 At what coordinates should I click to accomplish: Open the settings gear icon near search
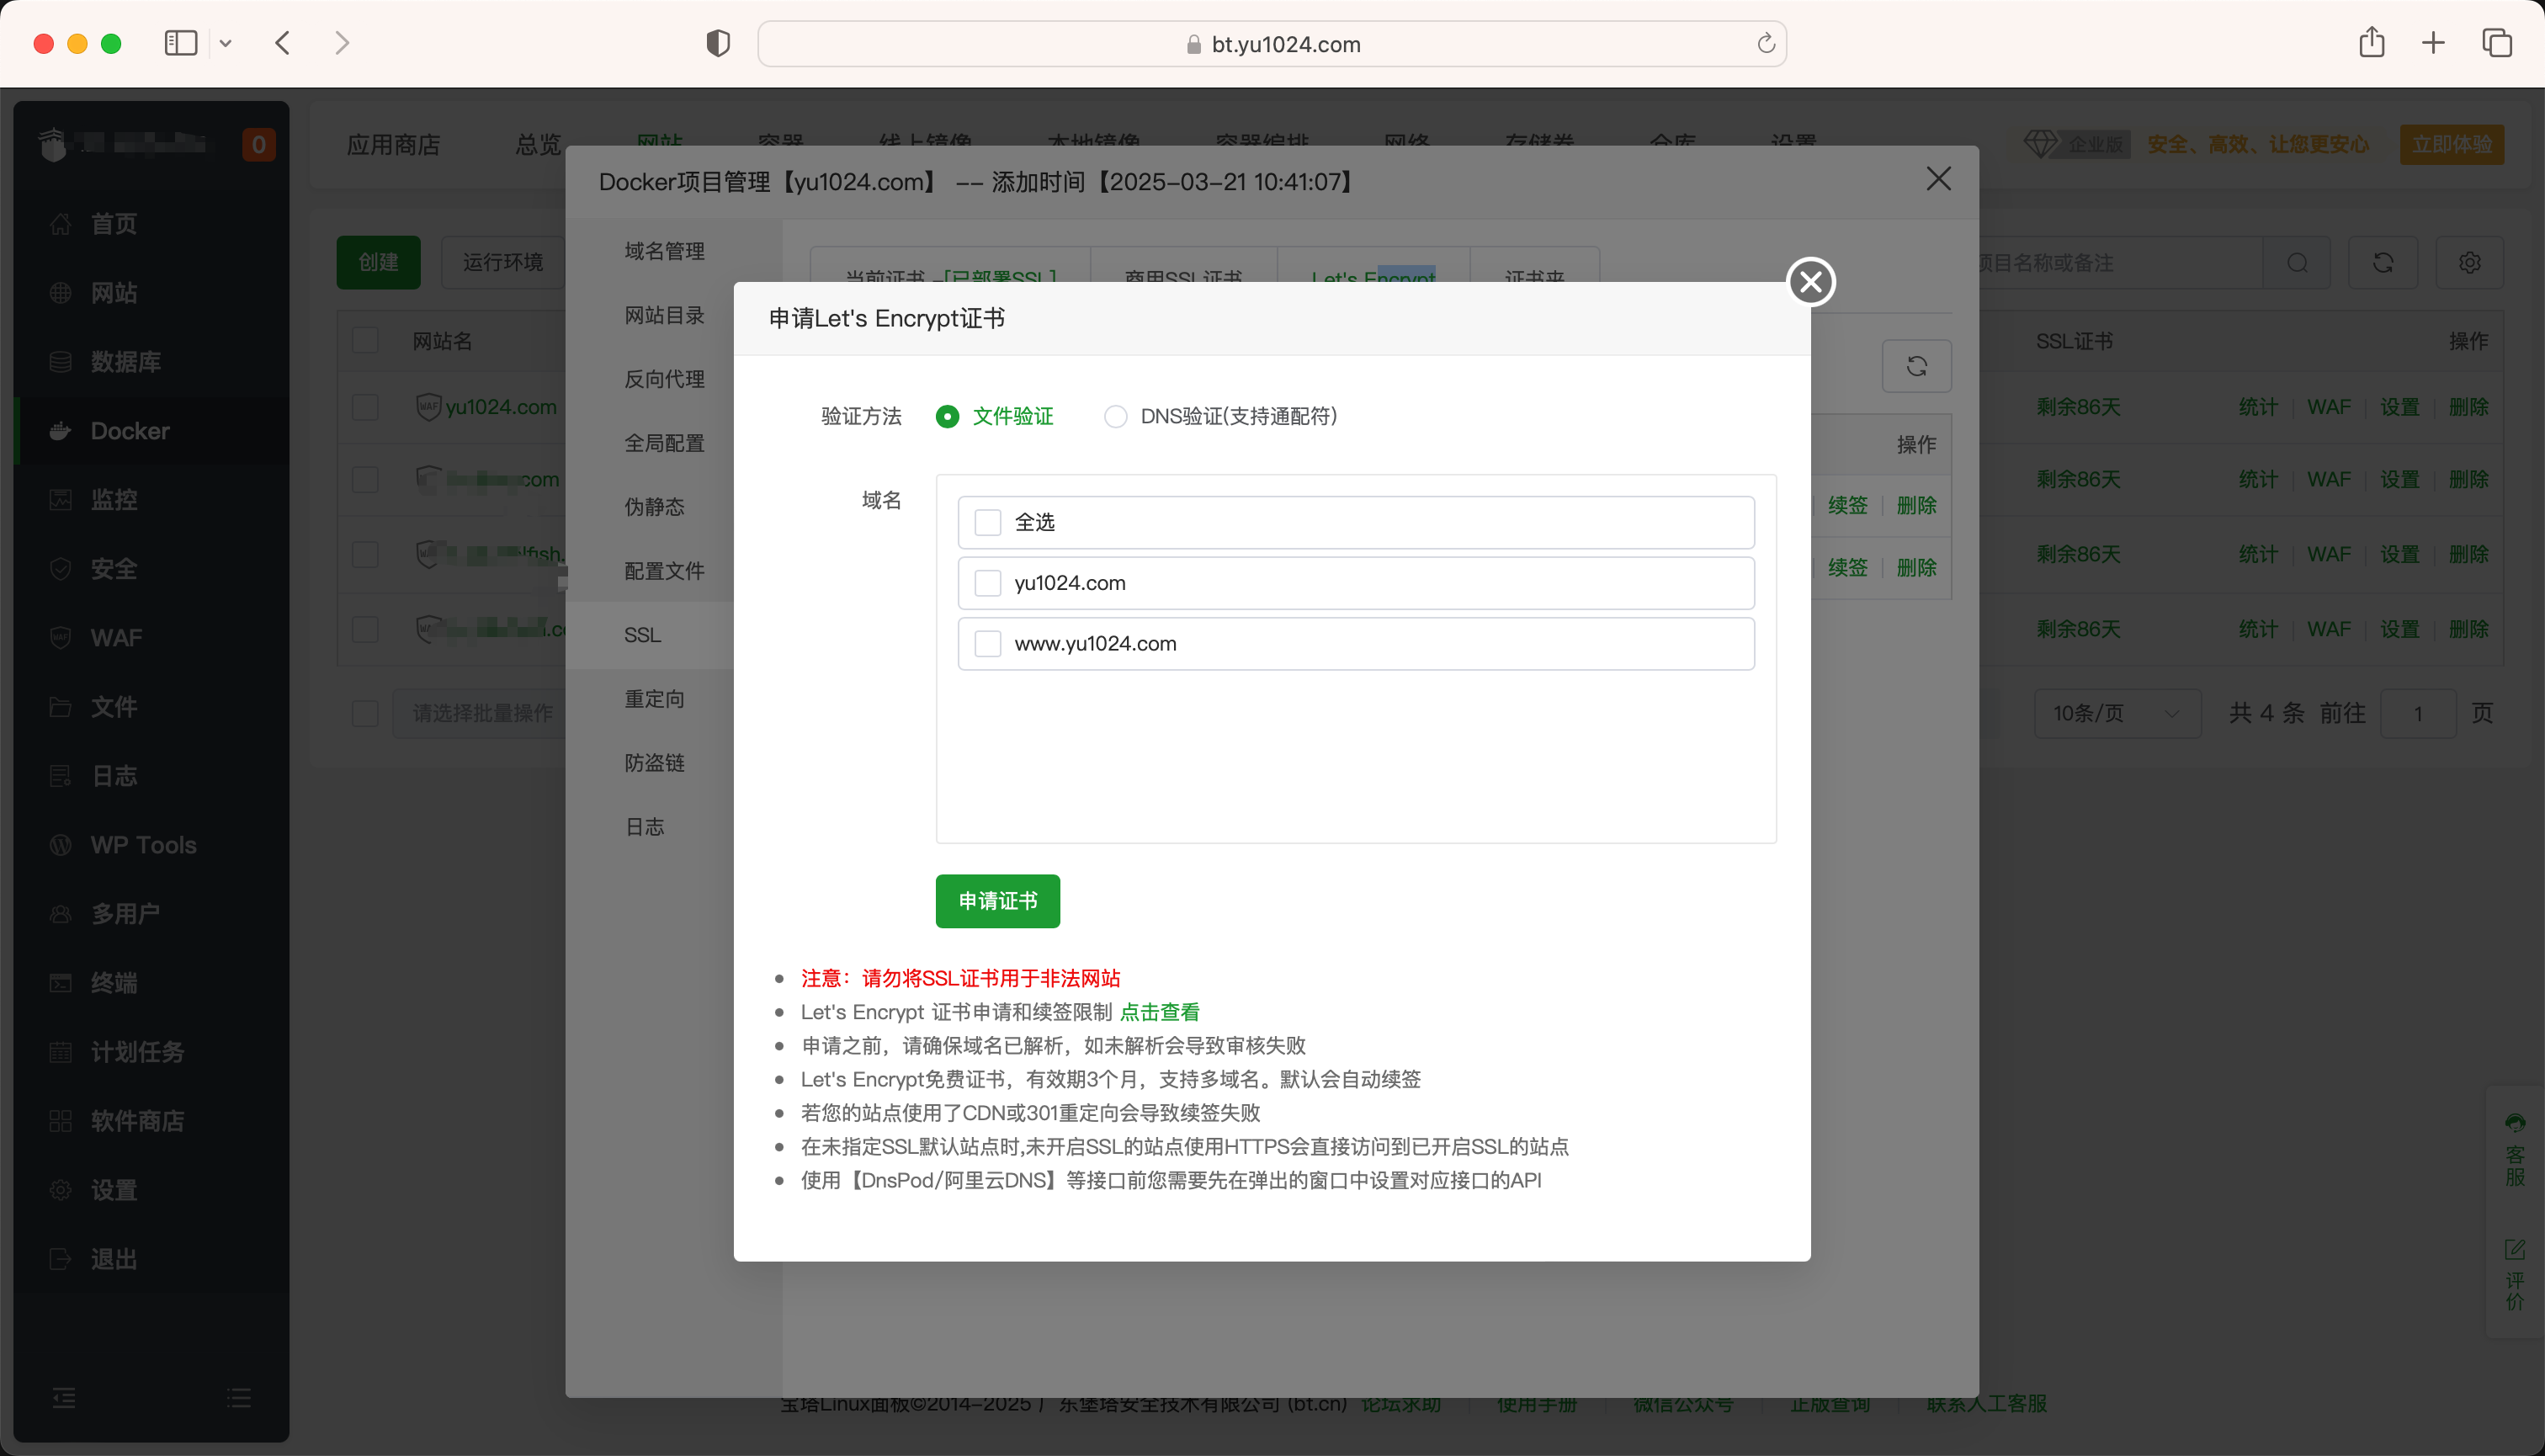coord(2470,262)
